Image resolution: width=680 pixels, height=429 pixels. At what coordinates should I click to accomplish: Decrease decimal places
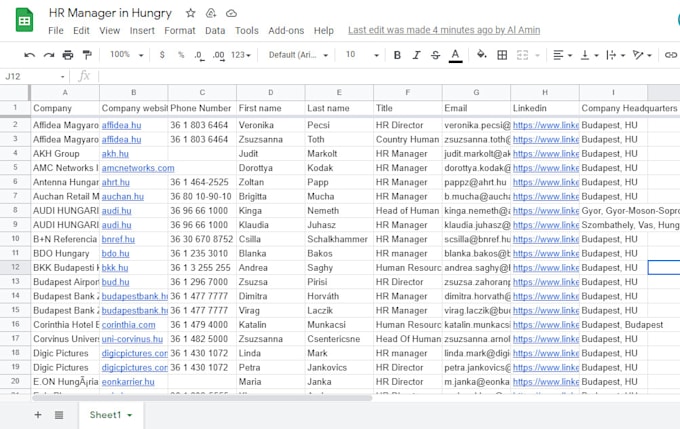pyautogui.click(x=199, y=55)
